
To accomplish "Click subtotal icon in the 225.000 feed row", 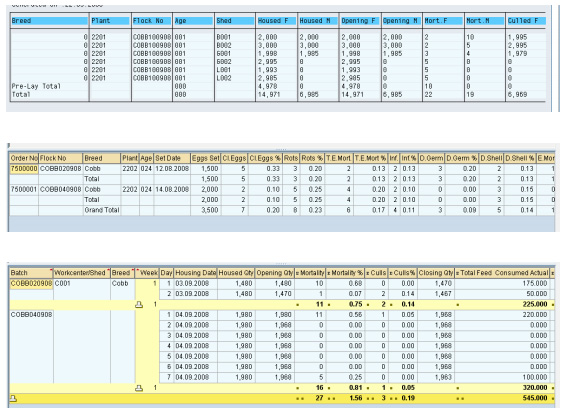I will 139,305.
